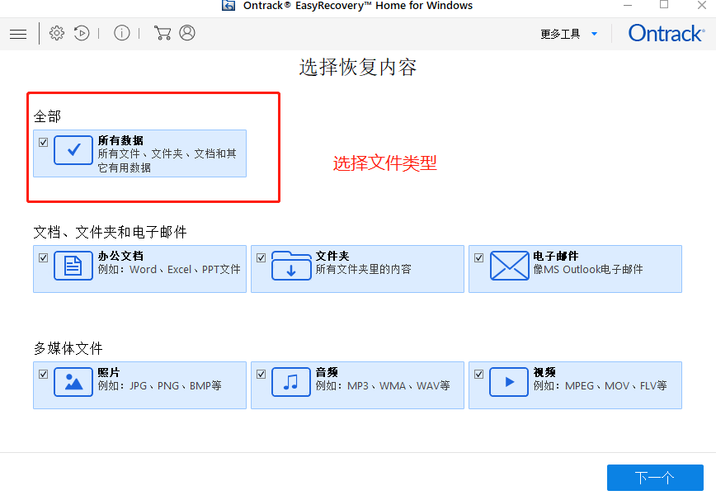The width and height of the screenshot is (716, 500).
Task: Toggle the 电子邮件 checkbox
Action: tap(479, 258)
